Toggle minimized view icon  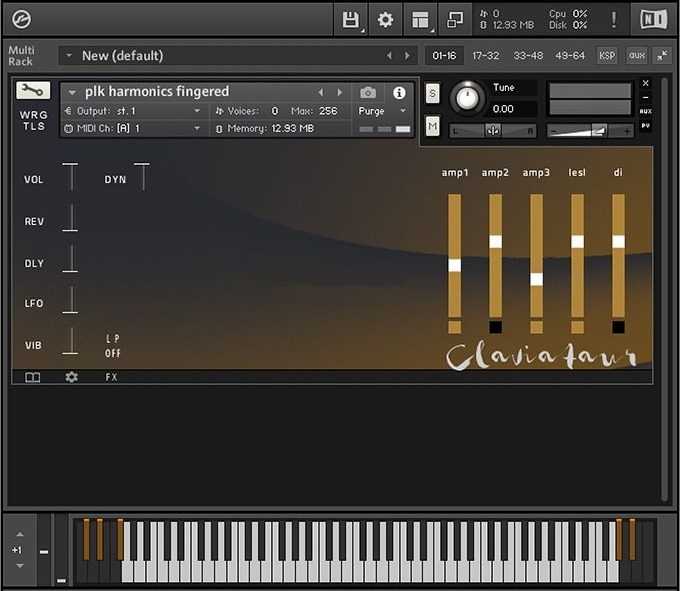(x=455, y=20)
